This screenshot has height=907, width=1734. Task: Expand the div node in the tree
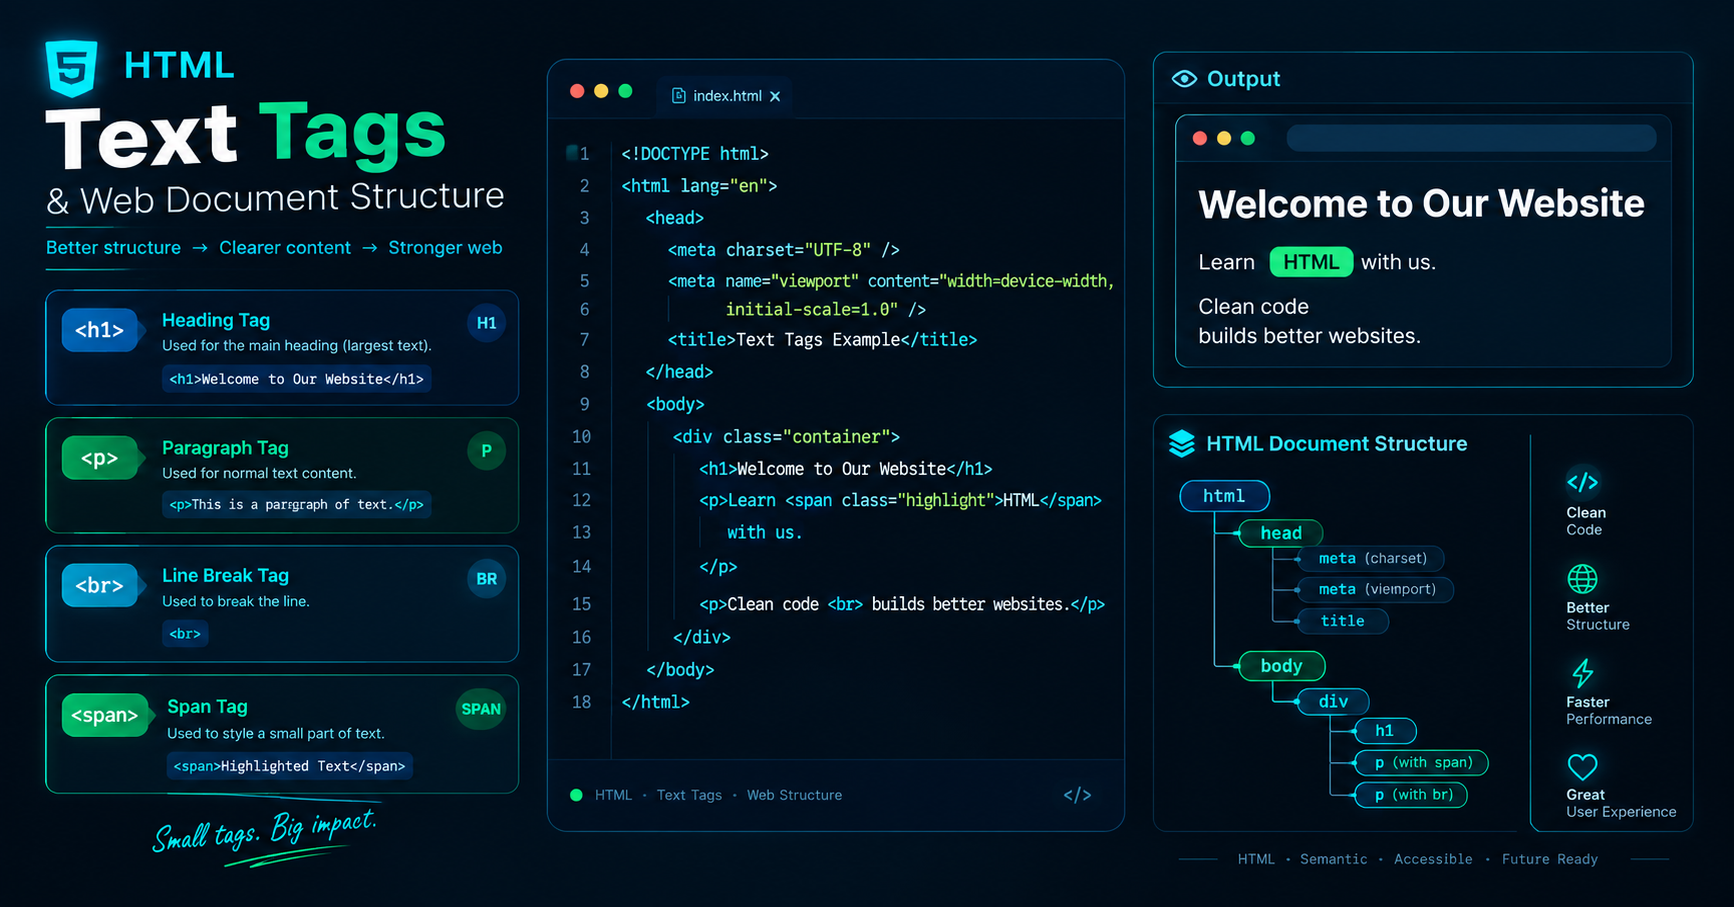pos(1333,701)
